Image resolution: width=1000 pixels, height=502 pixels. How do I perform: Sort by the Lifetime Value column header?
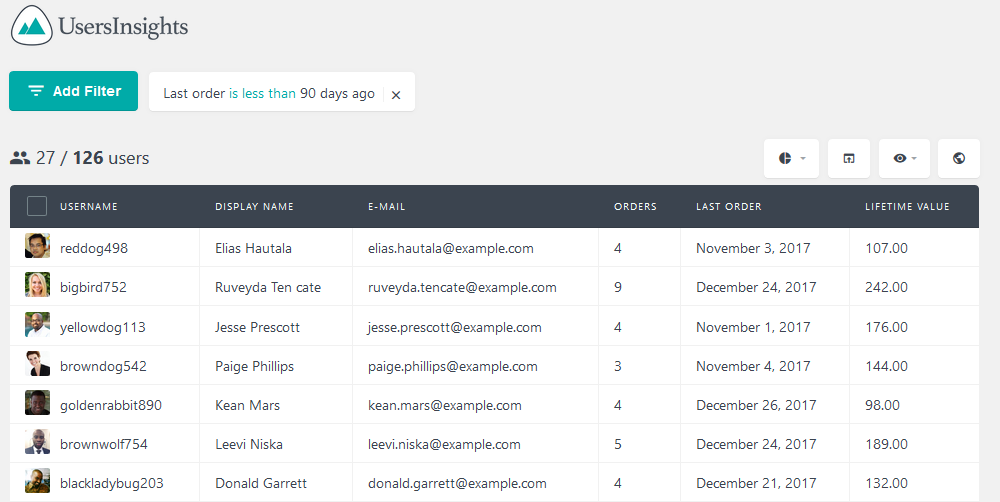pos(908,207)
